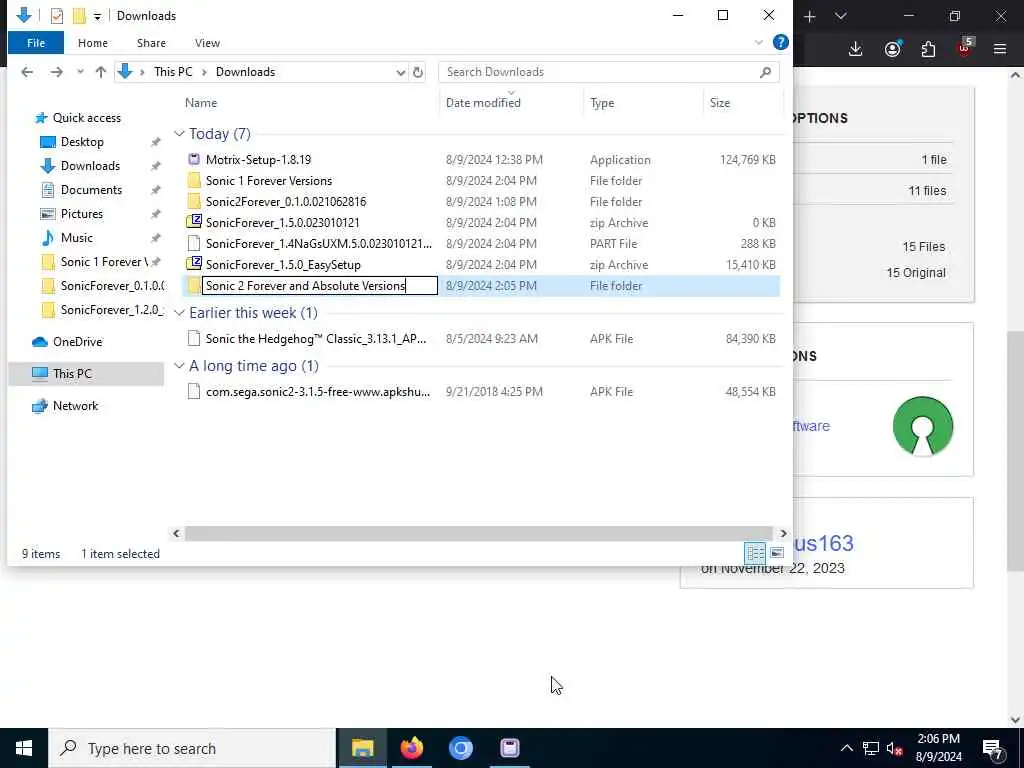The image size is (1024, 768).
Task: Open recent locations dropdown arrow
Action: [x=80, y=72]
